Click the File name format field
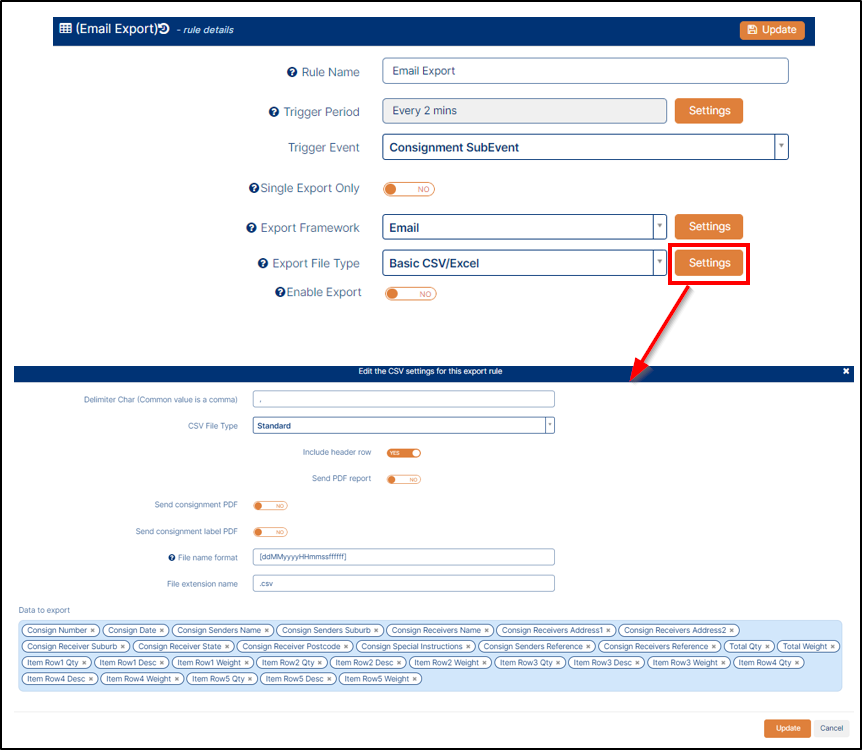The width and height of the screenshot is (862, 750). 404,556
